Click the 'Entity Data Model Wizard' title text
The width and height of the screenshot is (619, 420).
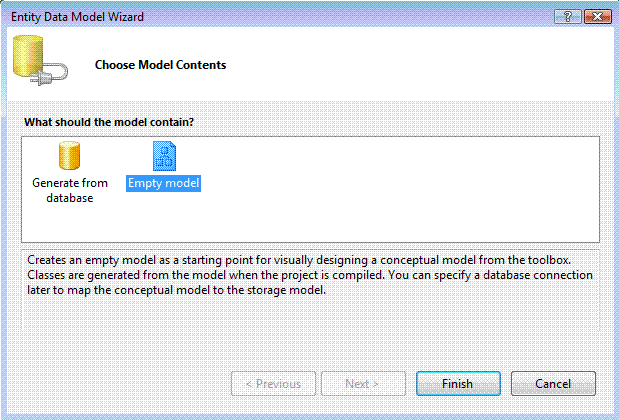(77, 17)
